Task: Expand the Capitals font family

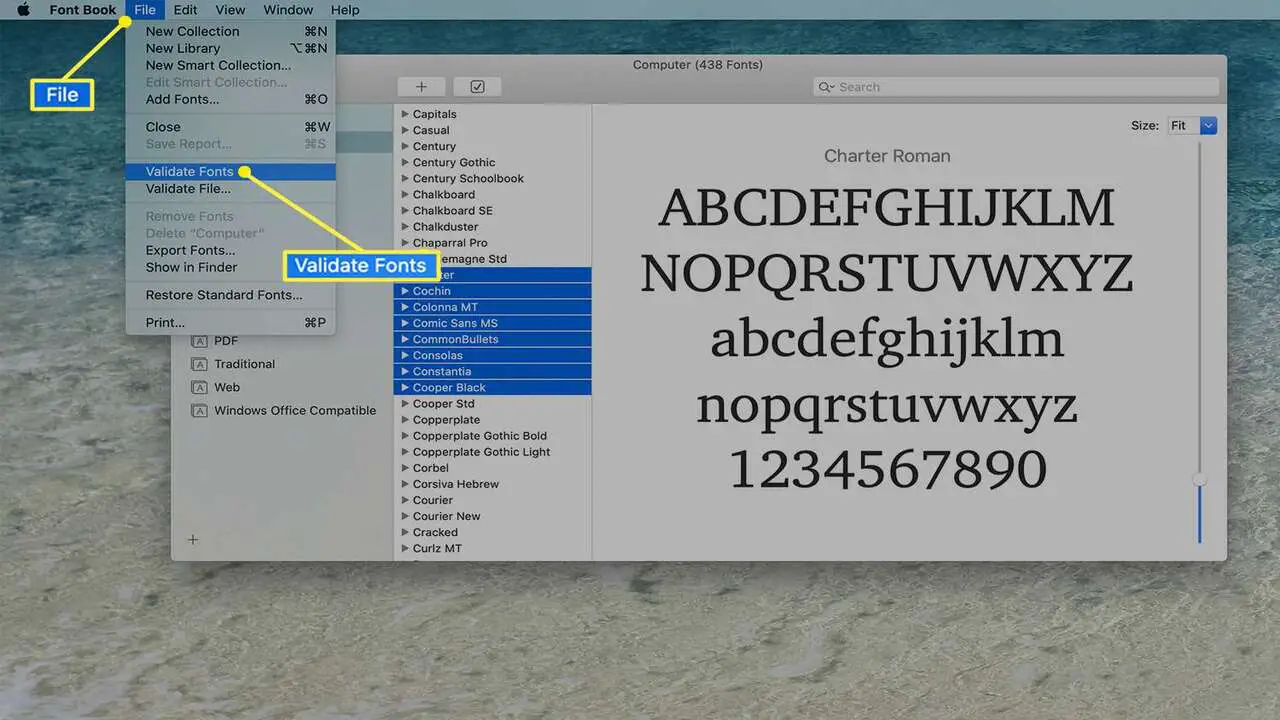Action: coord(405,114)
